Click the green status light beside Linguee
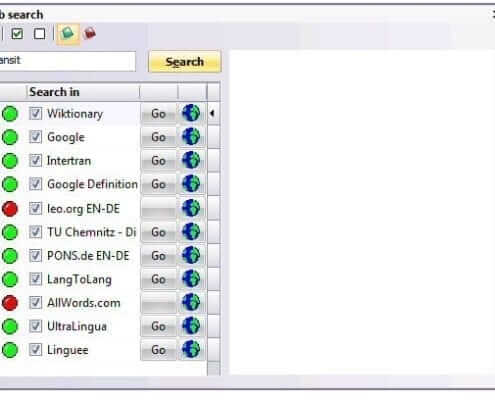 (x=10, y=350)
